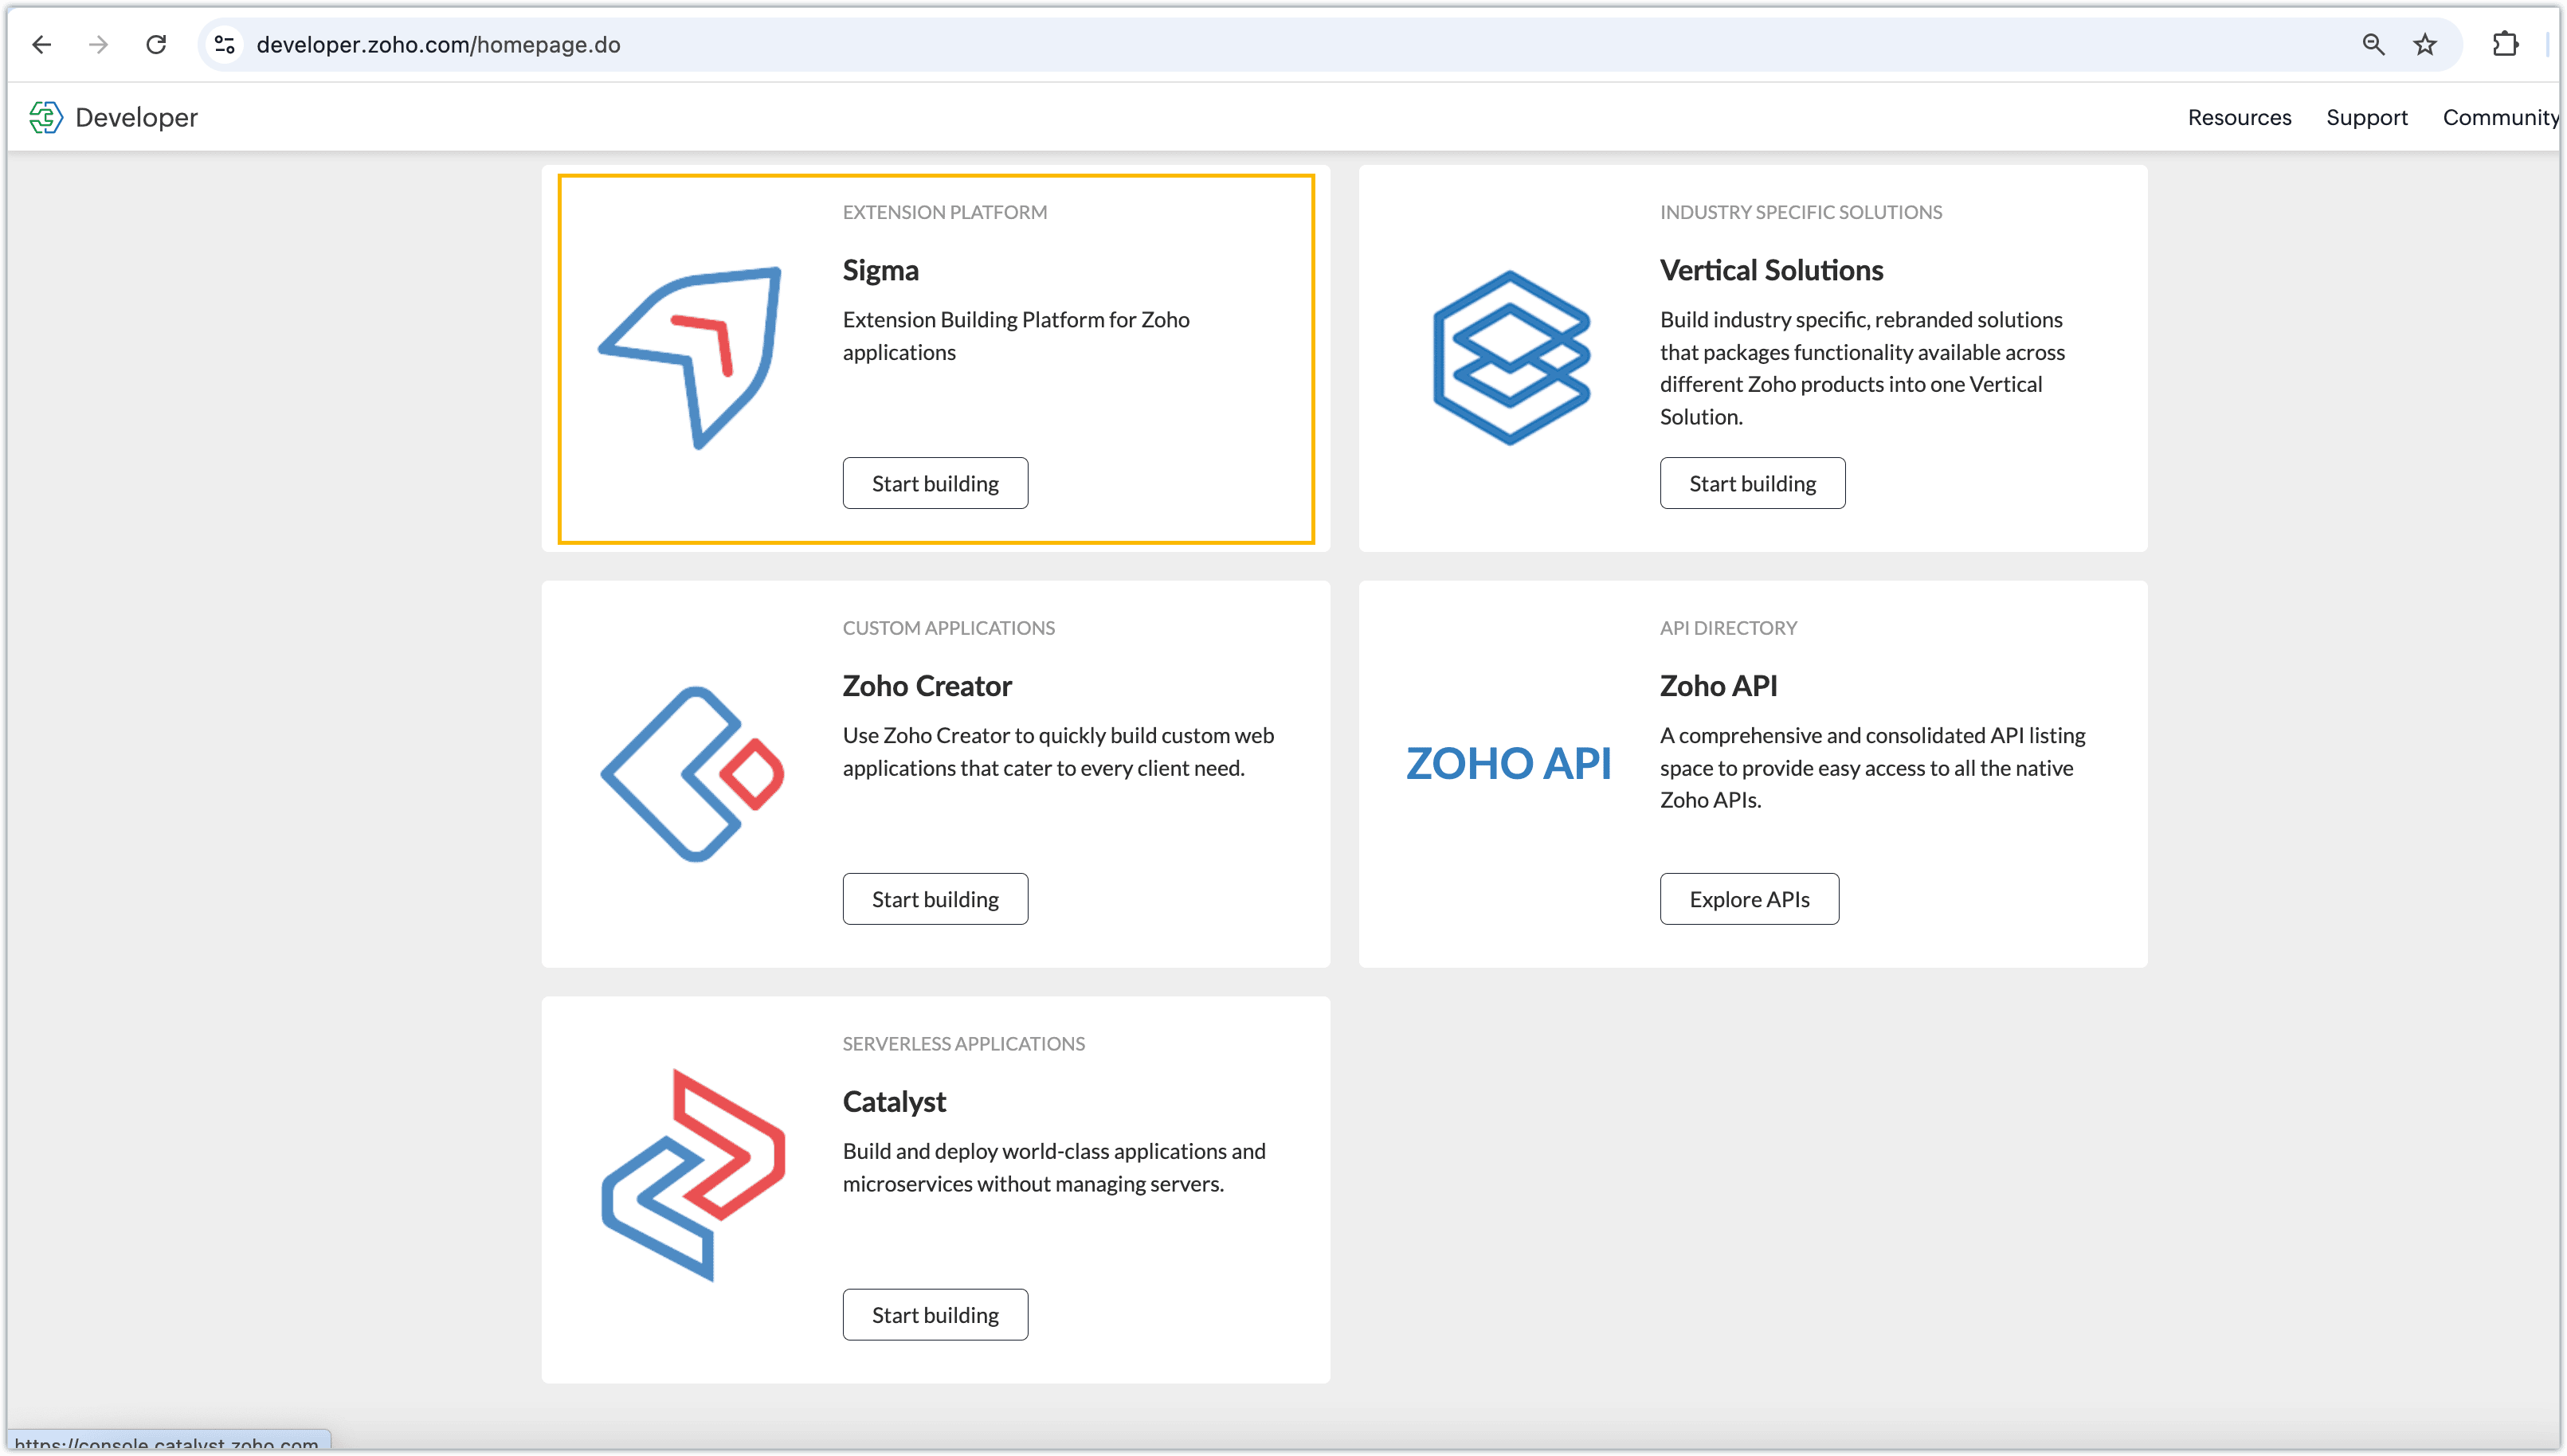Screen dimensions: 2567x1456
Task: Open site information icon in address bar
Action: (x=225, y=44)
